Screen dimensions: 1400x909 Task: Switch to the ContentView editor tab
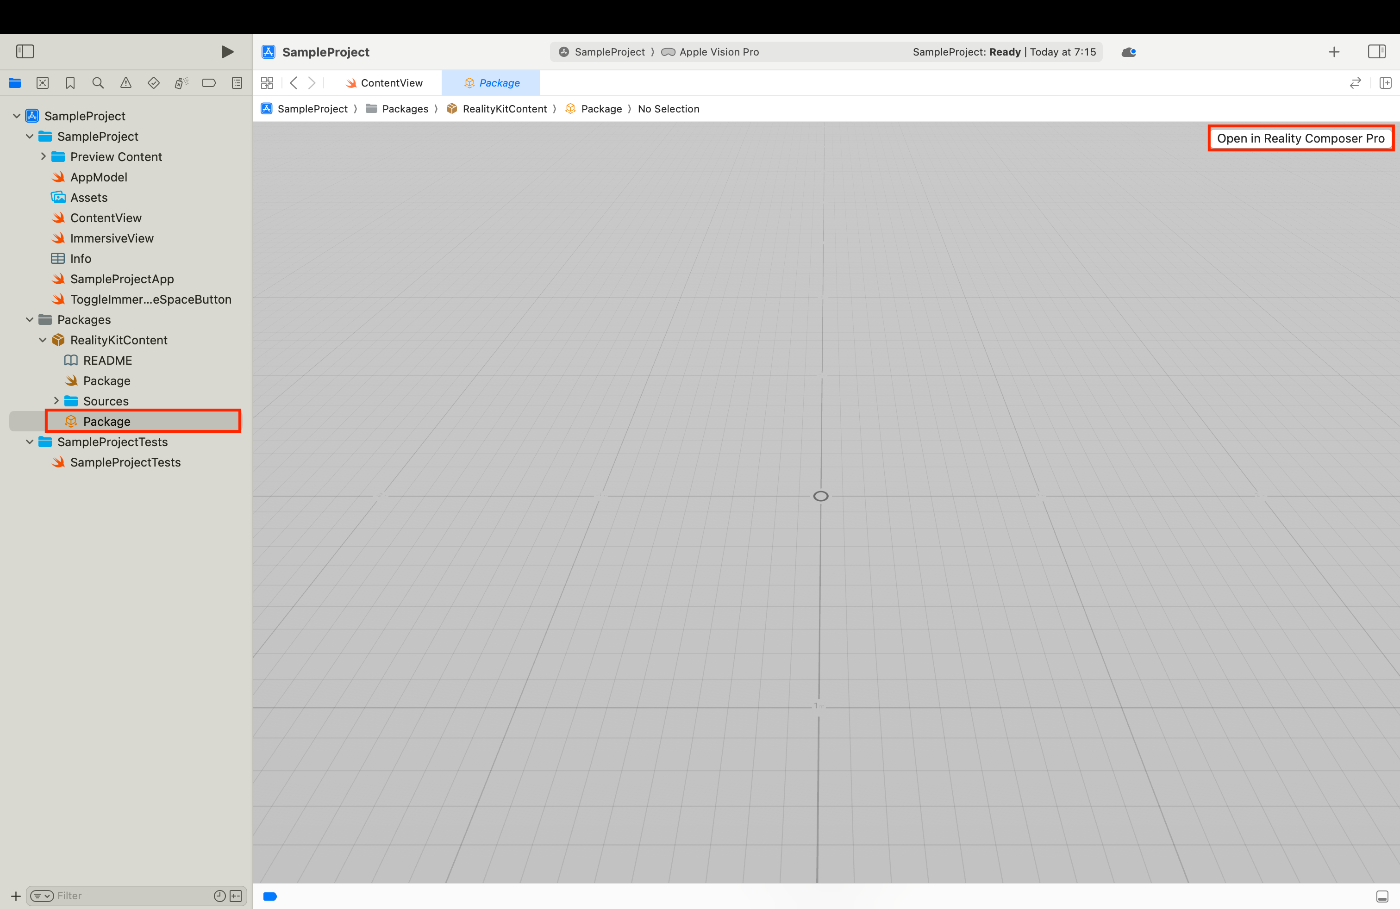pos(384,83)
